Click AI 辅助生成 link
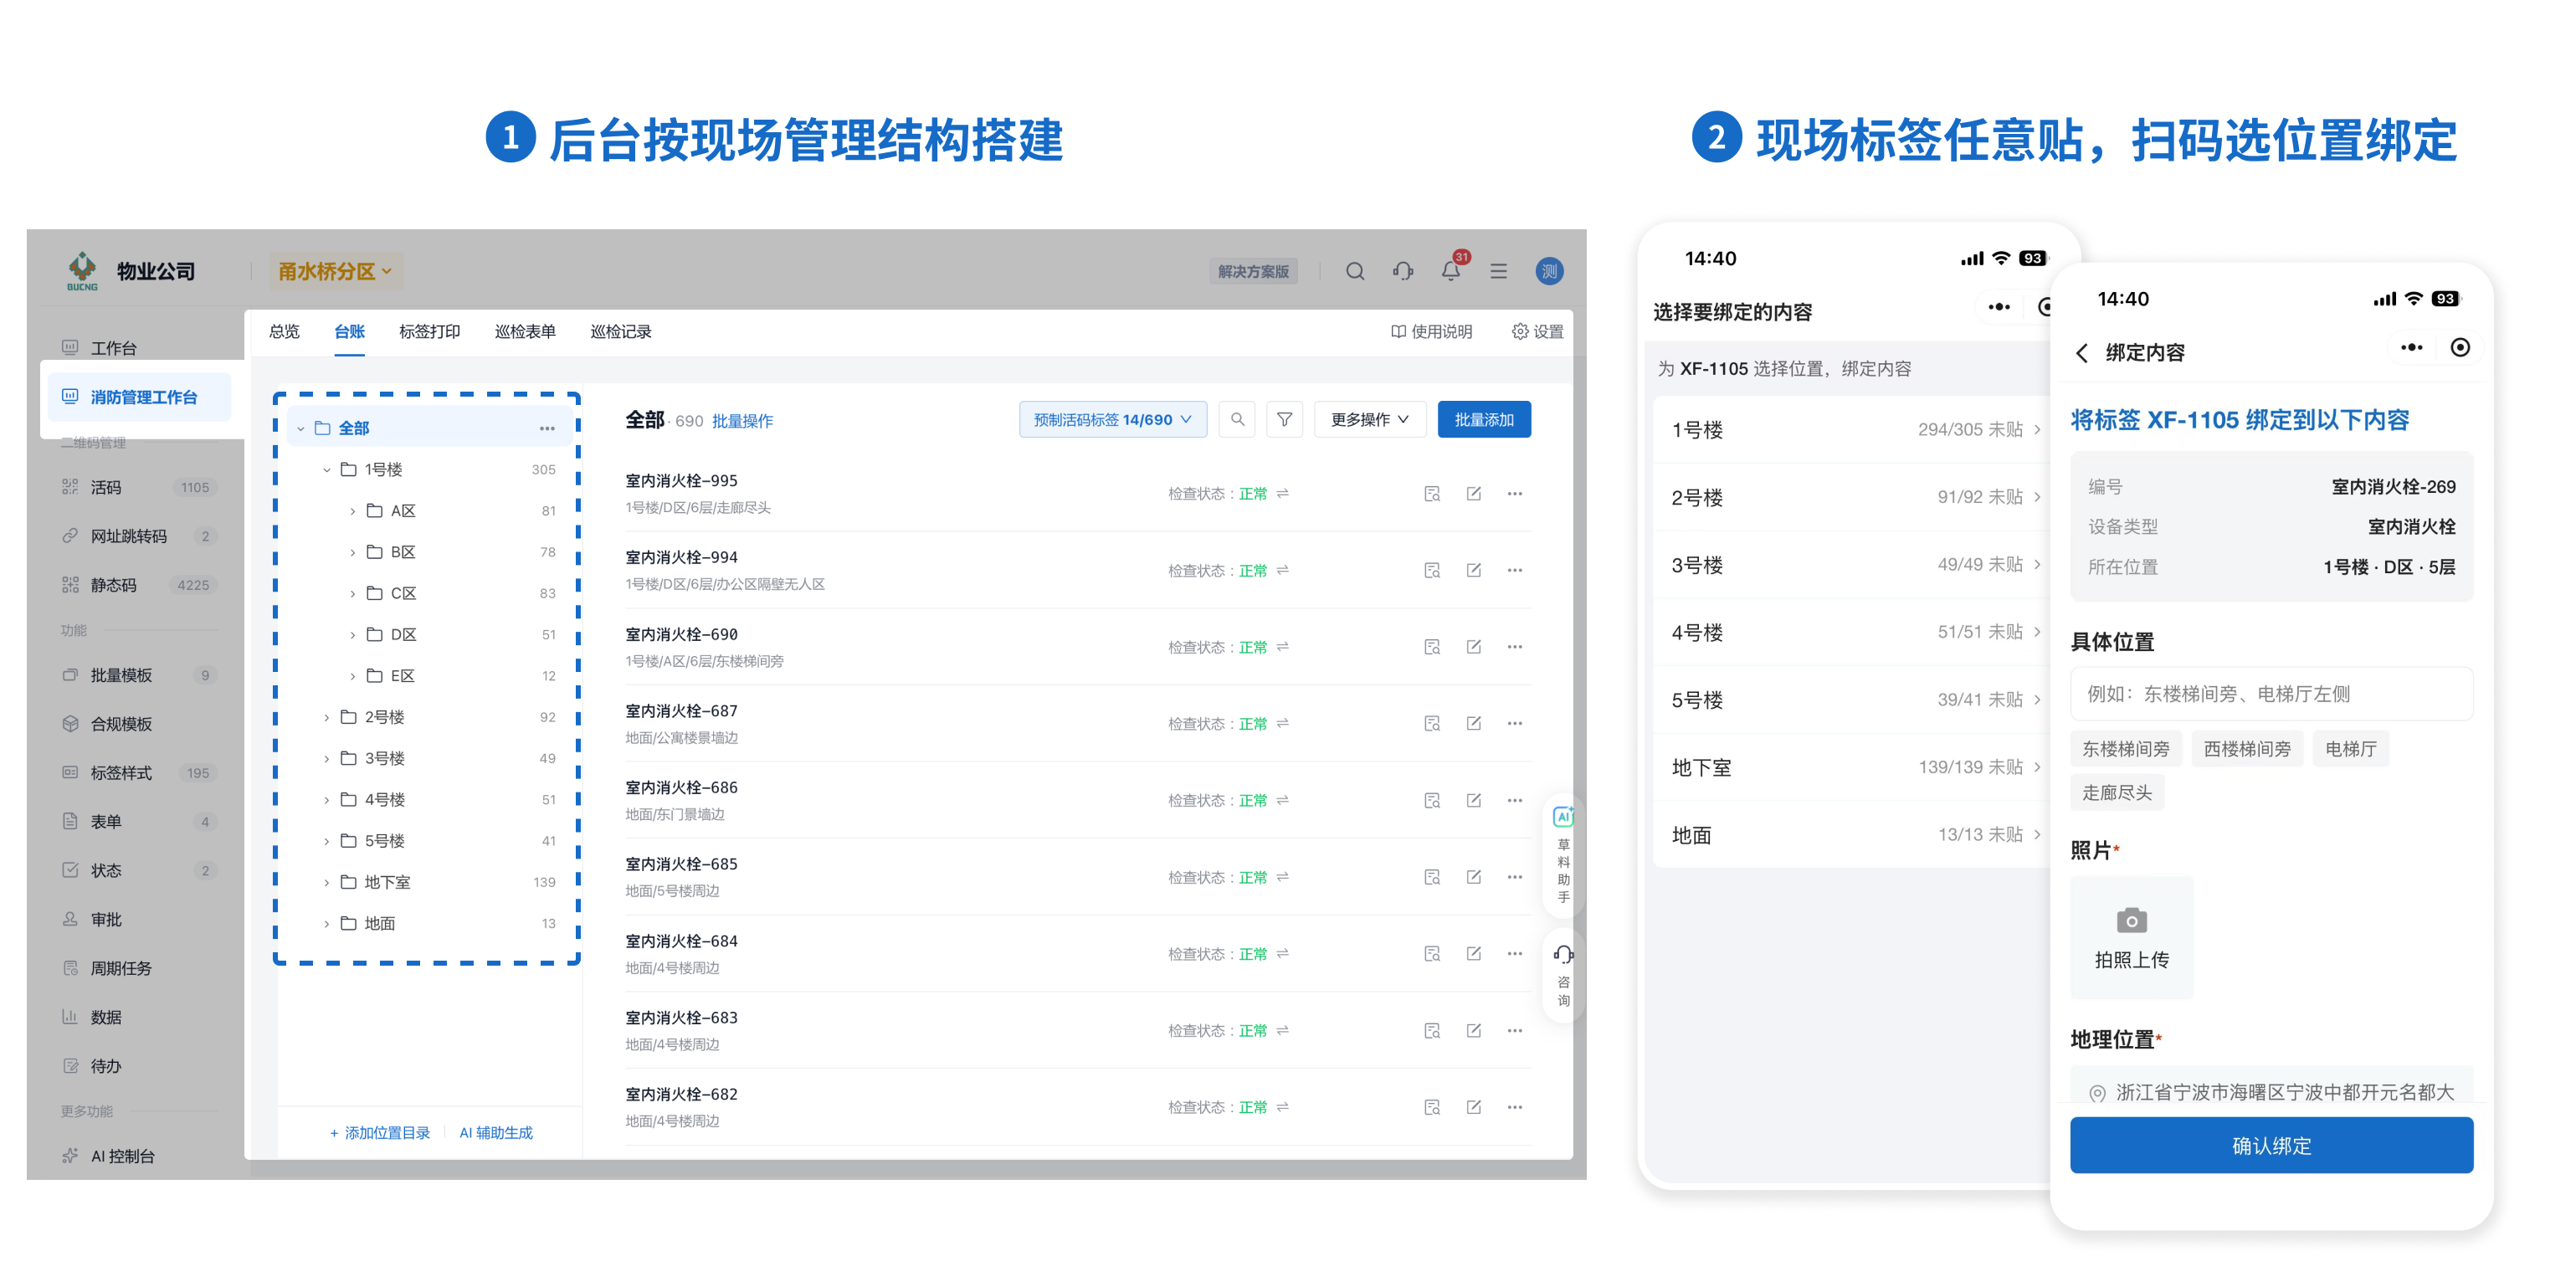 click(496, 1132)
